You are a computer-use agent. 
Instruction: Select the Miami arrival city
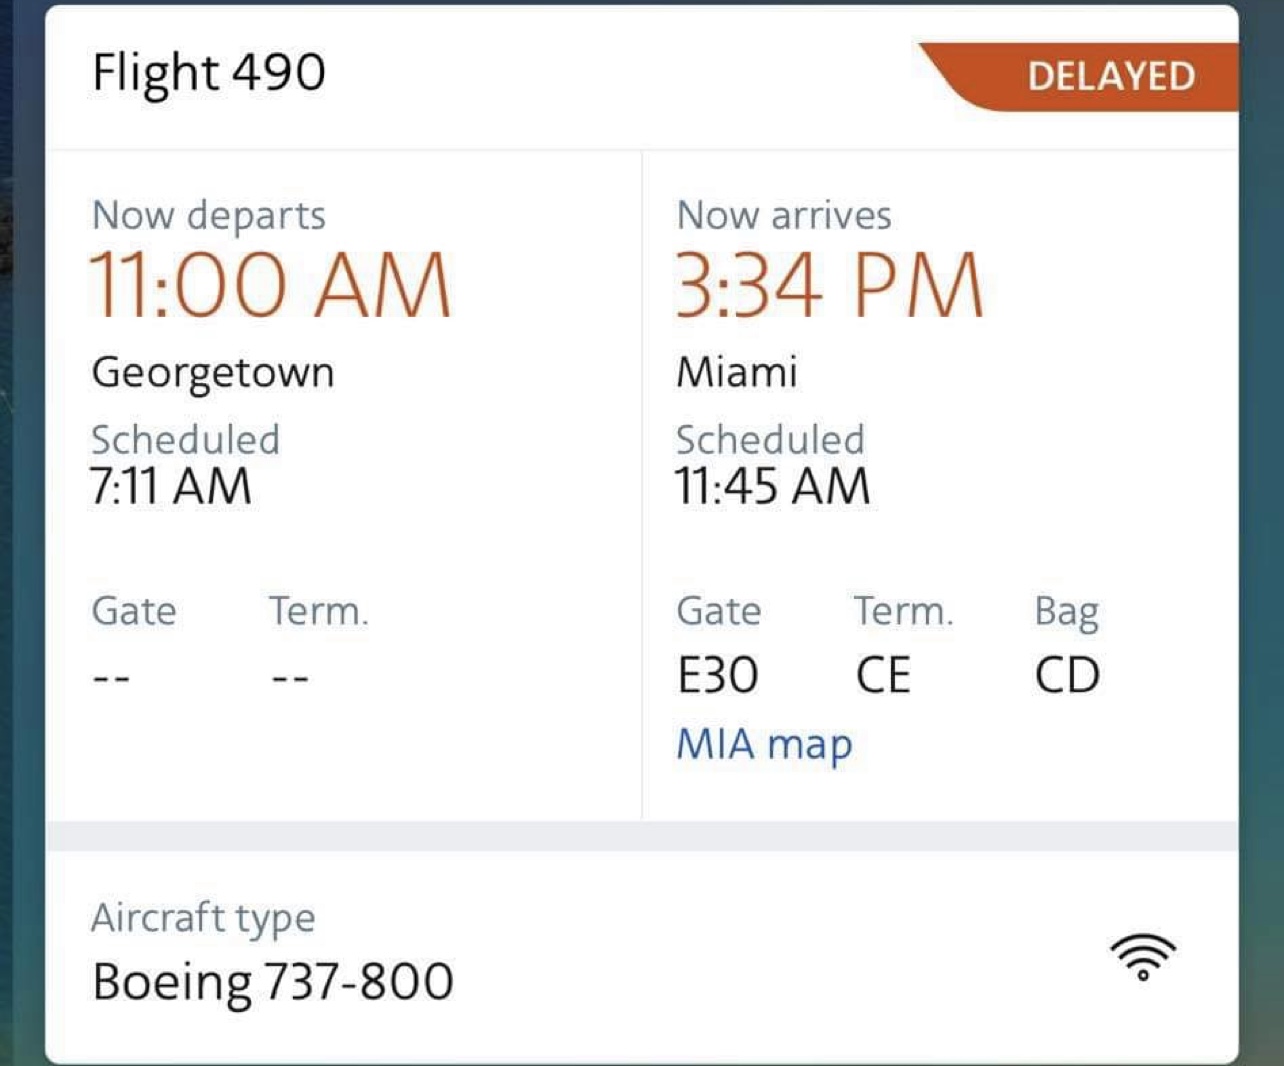737,373
